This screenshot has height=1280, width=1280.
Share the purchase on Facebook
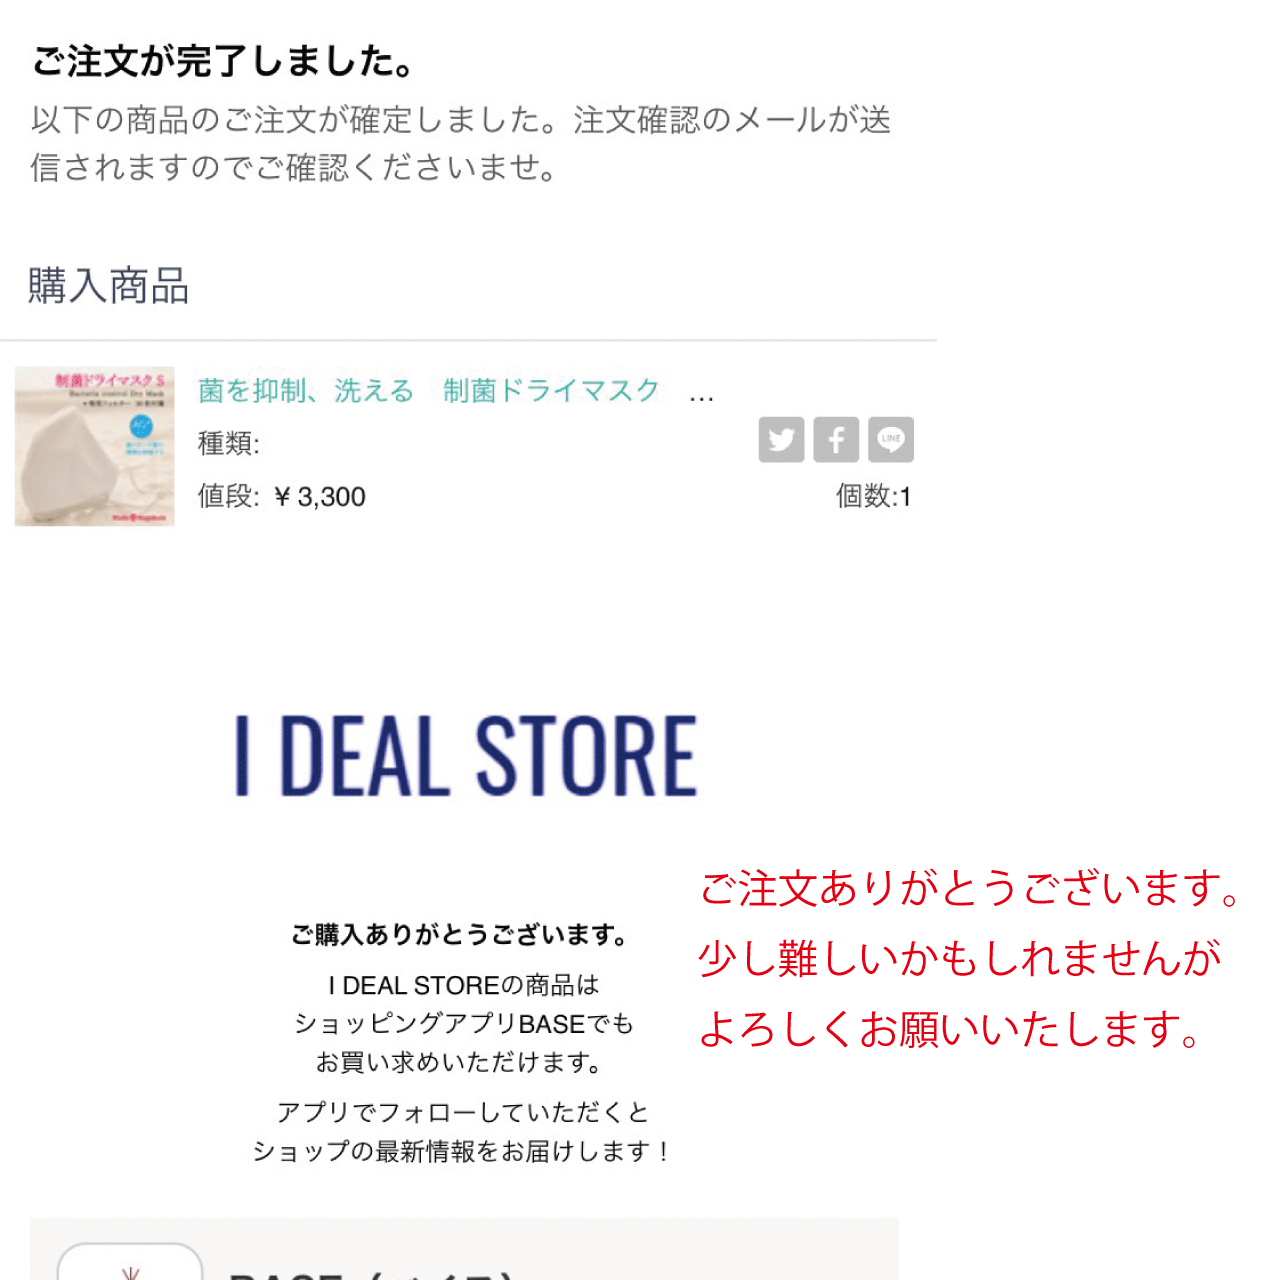(x=836, y=440)
